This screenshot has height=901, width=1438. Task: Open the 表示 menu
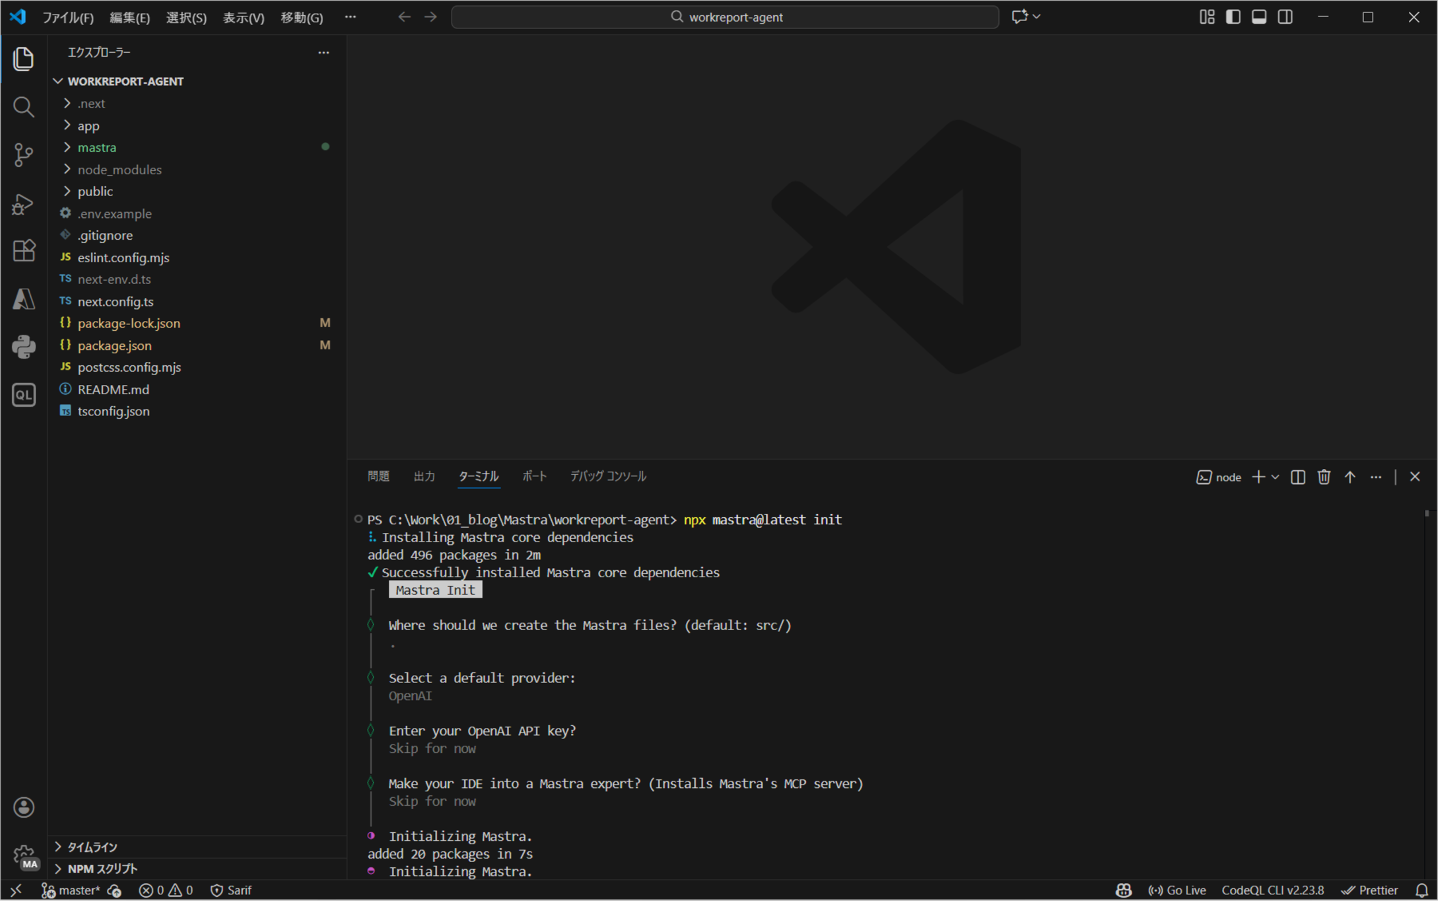point(243,16)
